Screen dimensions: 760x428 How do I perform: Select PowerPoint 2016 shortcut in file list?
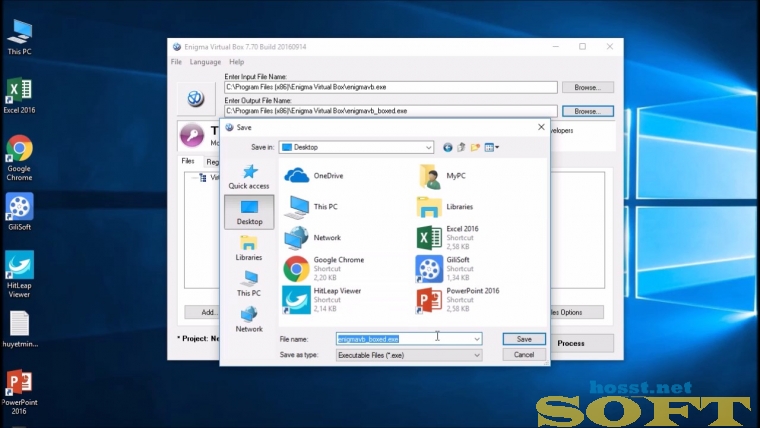(x=458, y=300)
